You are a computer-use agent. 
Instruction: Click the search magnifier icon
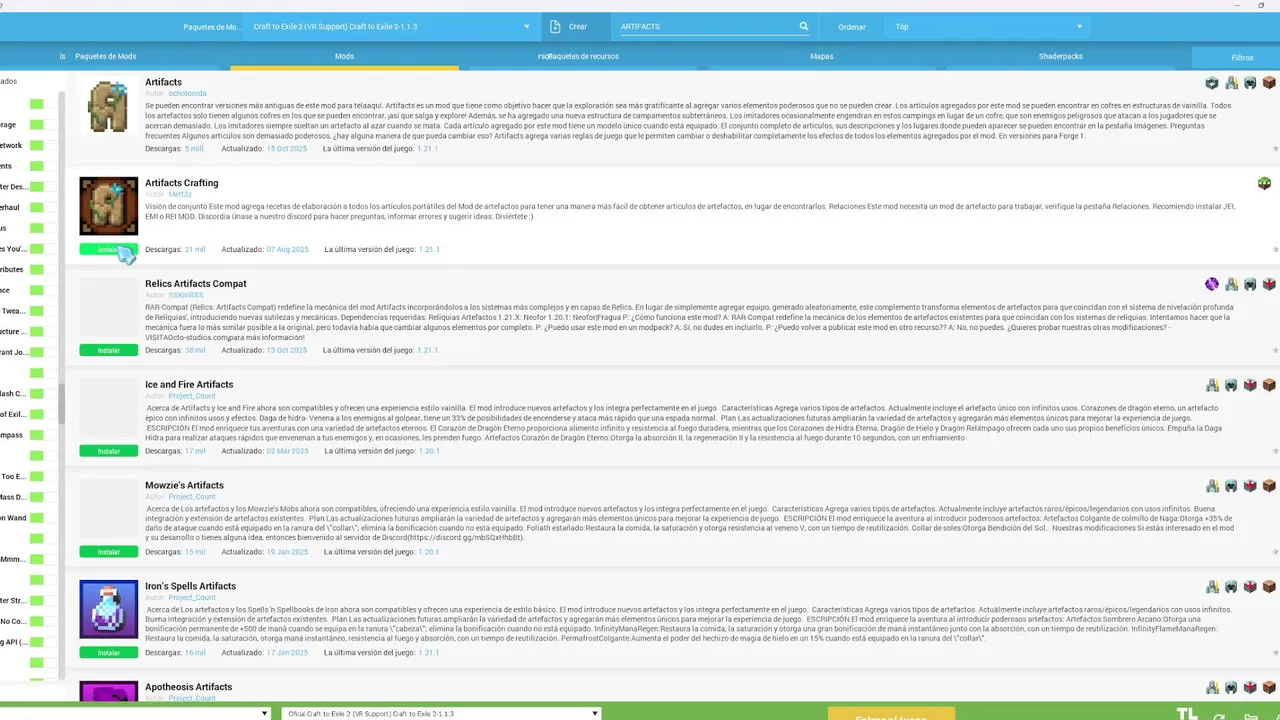click(803, 27)
